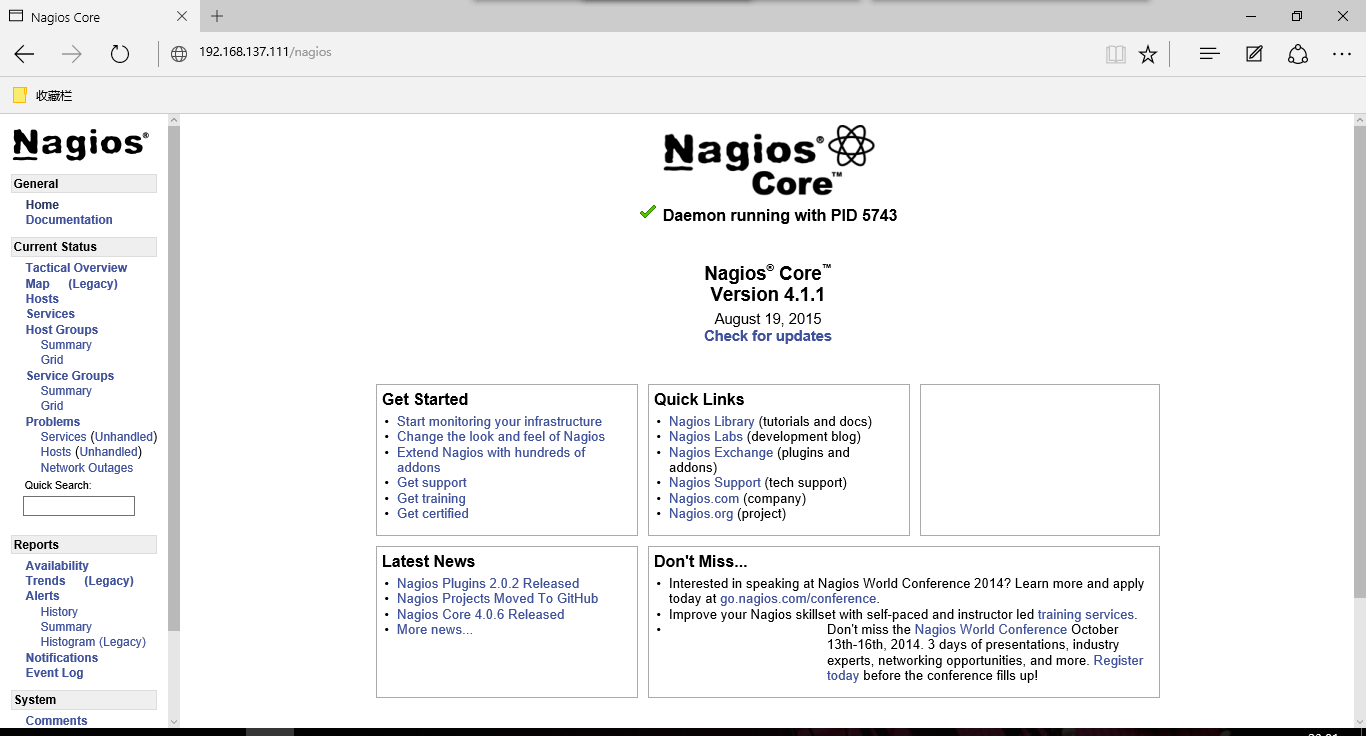Open Hosts problems link under Problems
The width and height of the screenshot is (1366, 736).
pos(56,452)
